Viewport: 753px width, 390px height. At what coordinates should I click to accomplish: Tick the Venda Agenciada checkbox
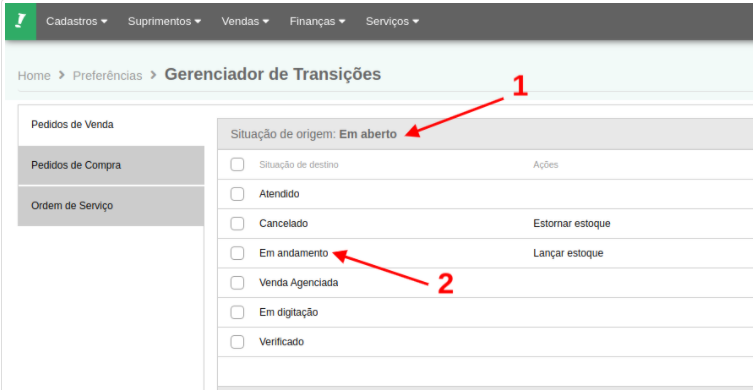(237, 283)
